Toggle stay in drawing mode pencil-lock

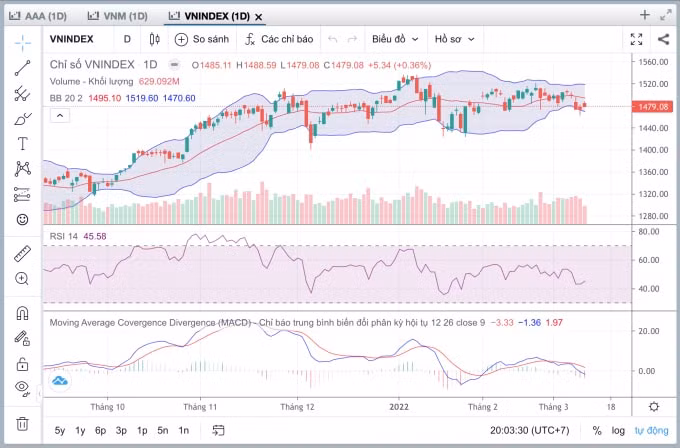pyautogui.click(x=23, y=338)
